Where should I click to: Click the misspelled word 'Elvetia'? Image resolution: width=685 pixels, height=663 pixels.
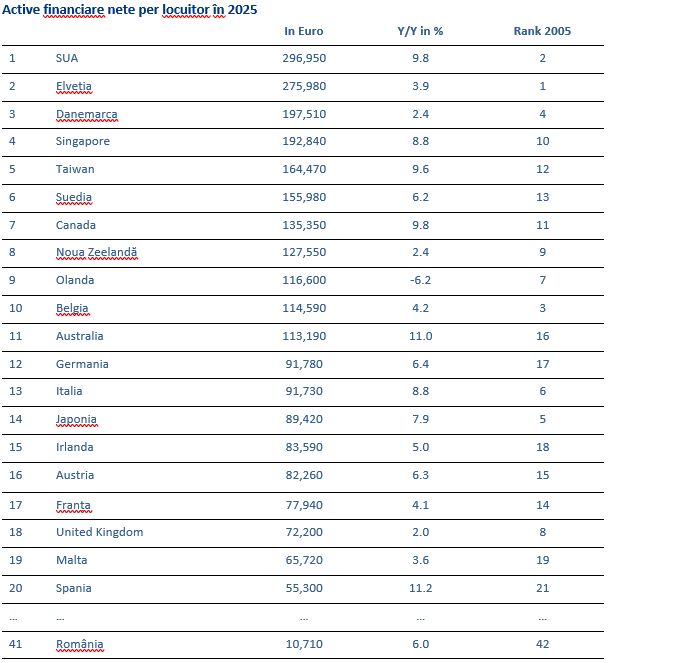(74, 86)
